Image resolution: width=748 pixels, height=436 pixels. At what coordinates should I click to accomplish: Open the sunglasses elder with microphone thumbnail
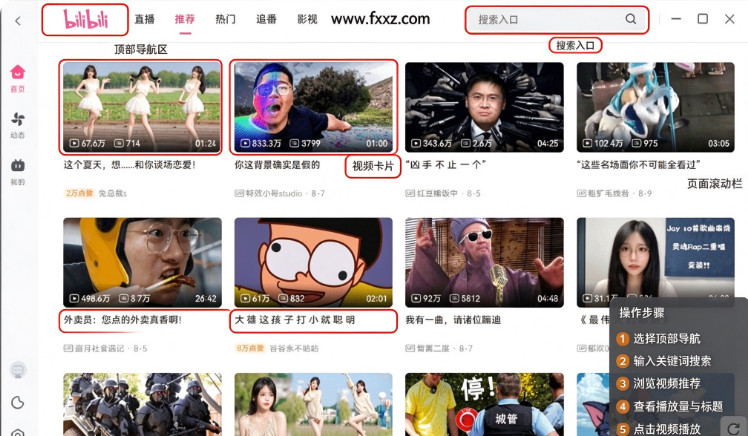[x=484, y=262]
